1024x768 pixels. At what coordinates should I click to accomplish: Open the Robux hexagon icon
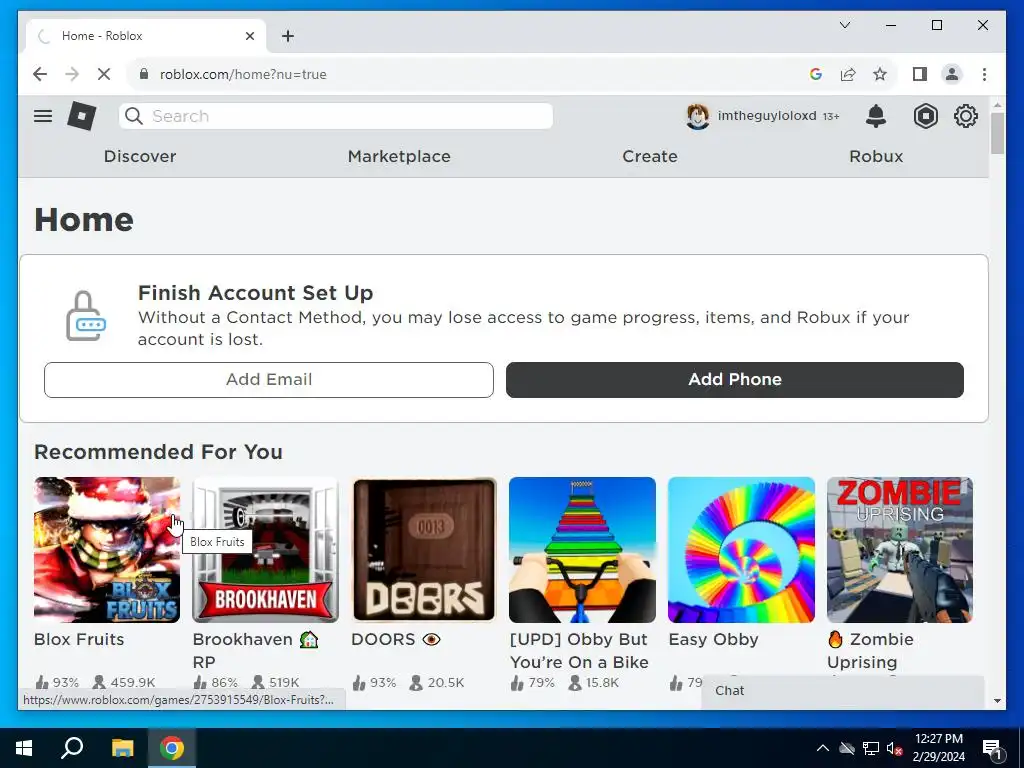(x=925, y=116)
